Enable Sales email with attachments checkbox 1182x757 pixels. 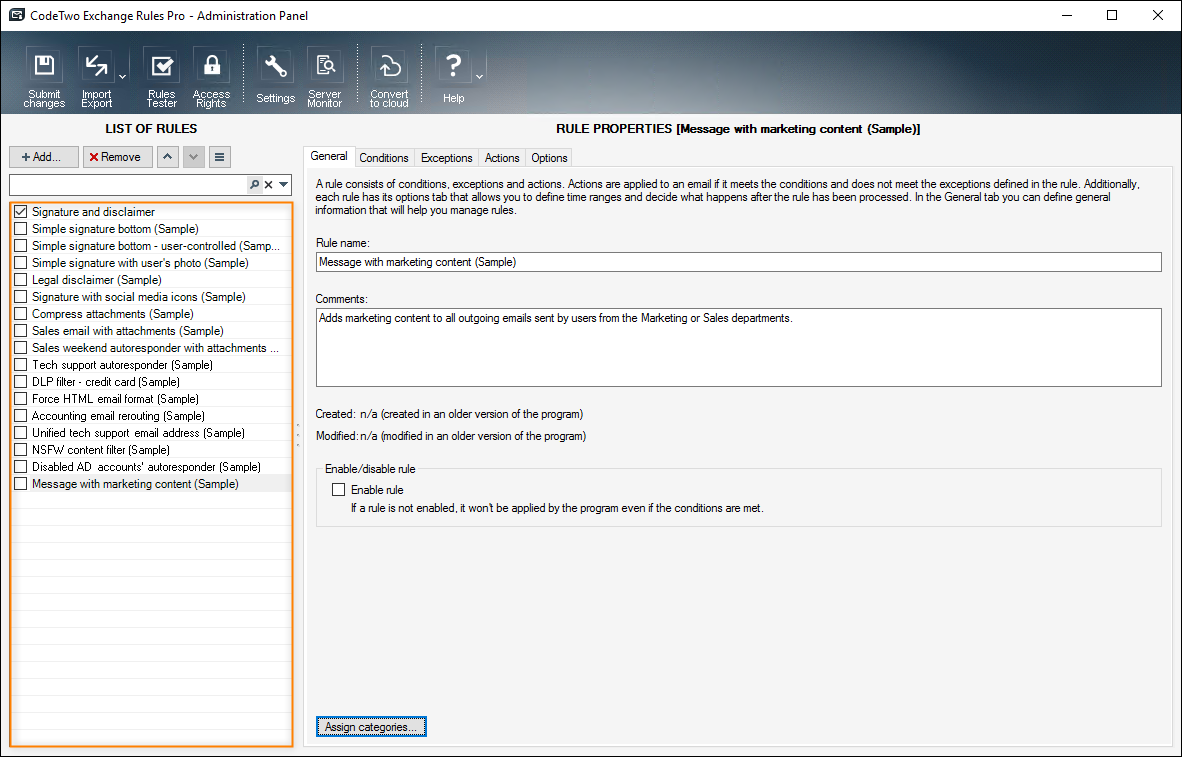click(20, 331)
